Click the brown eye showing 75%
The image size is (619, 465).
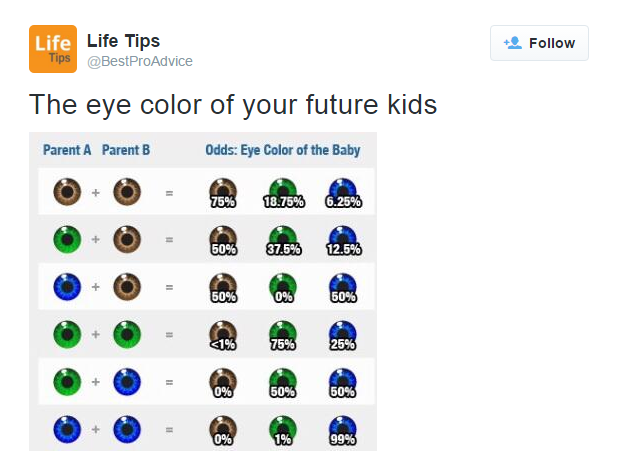tap(223, 193)
